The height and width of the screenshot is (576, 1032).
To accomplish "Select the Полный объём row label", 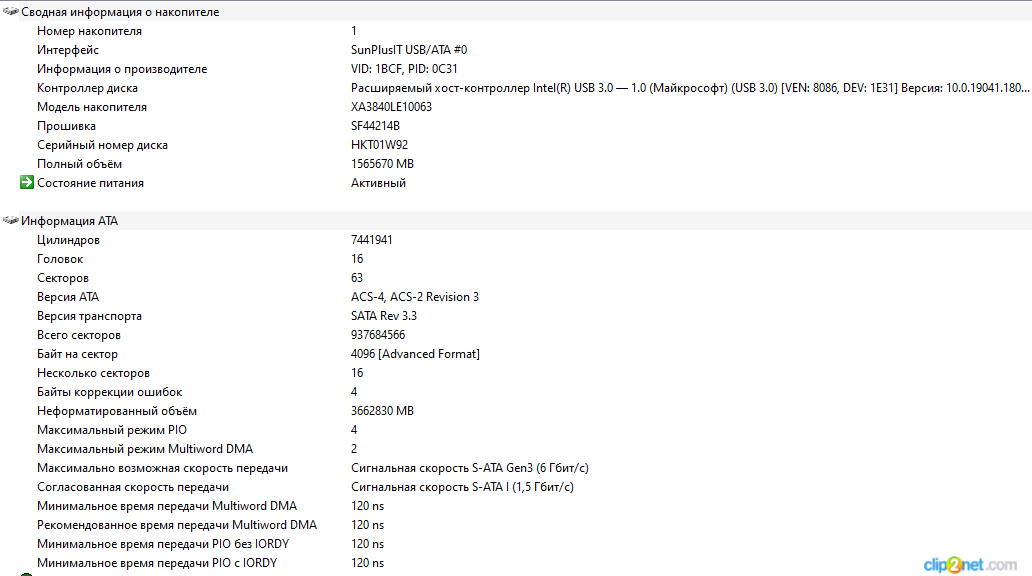I will point(79,164).
